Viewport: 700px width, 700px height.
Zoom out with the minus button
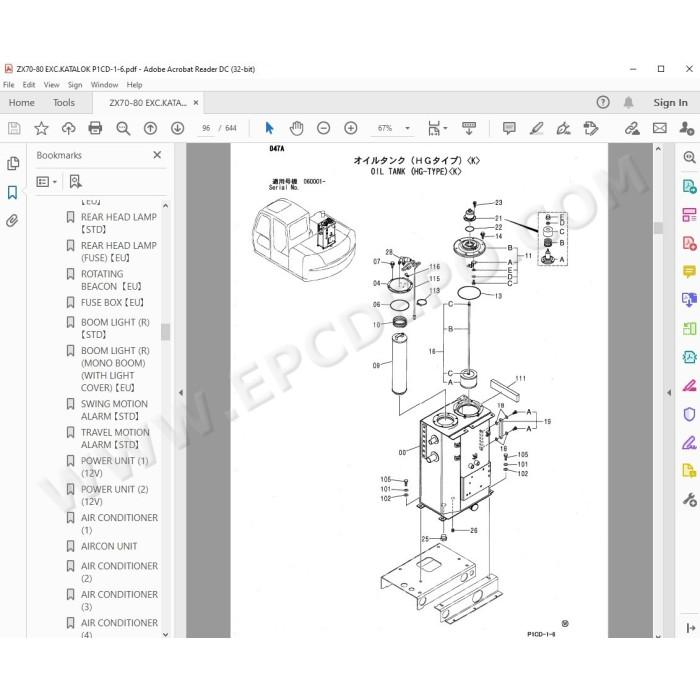click(323, 129)
